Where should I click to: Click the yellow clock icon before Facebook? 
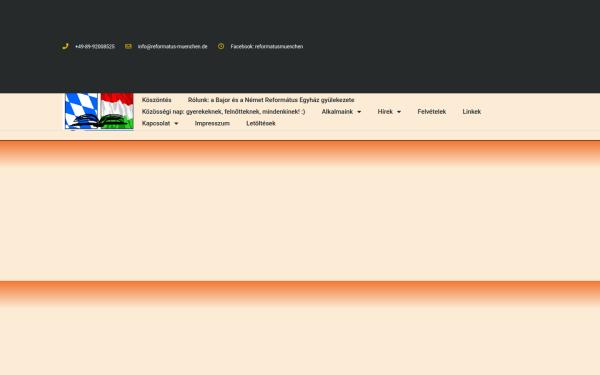pyautogui.click(x=221, y=46)
